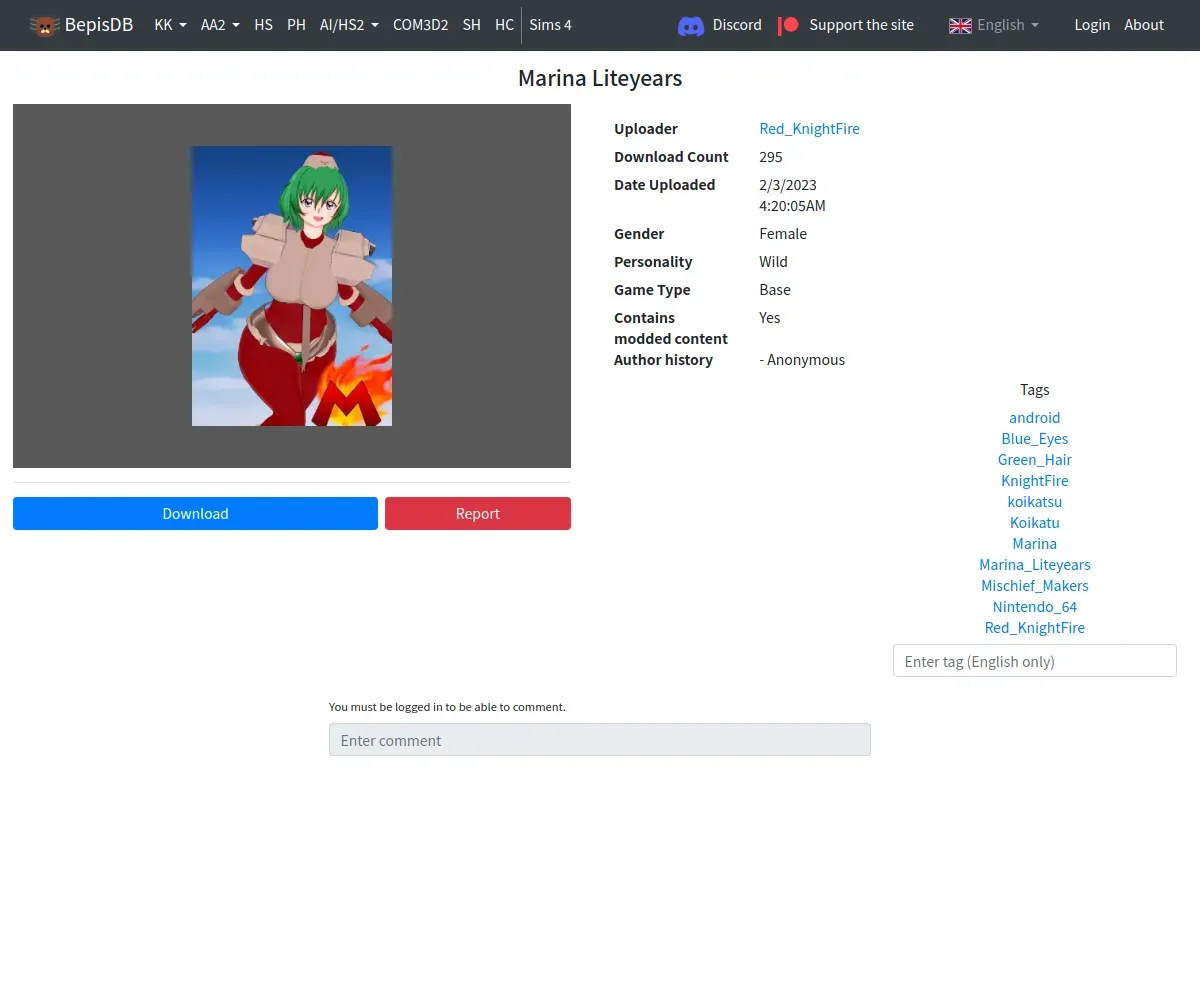Select the Koikatu tag
The image size is (1200, 1000).
coord(1035,523)
